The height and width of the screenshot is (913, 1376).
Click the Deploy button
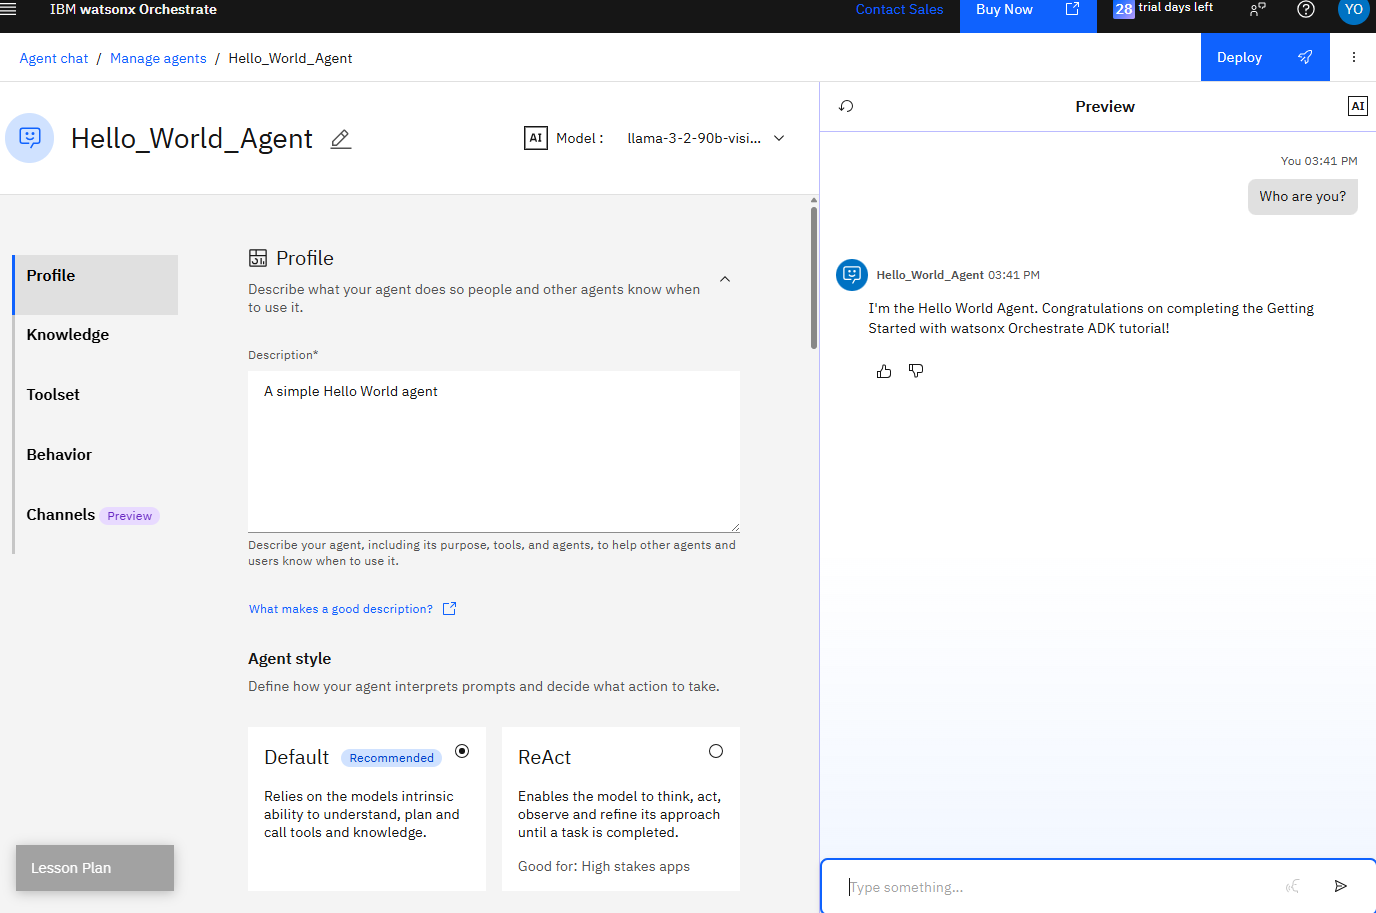pyautogui.click(x=1265, y=57)
